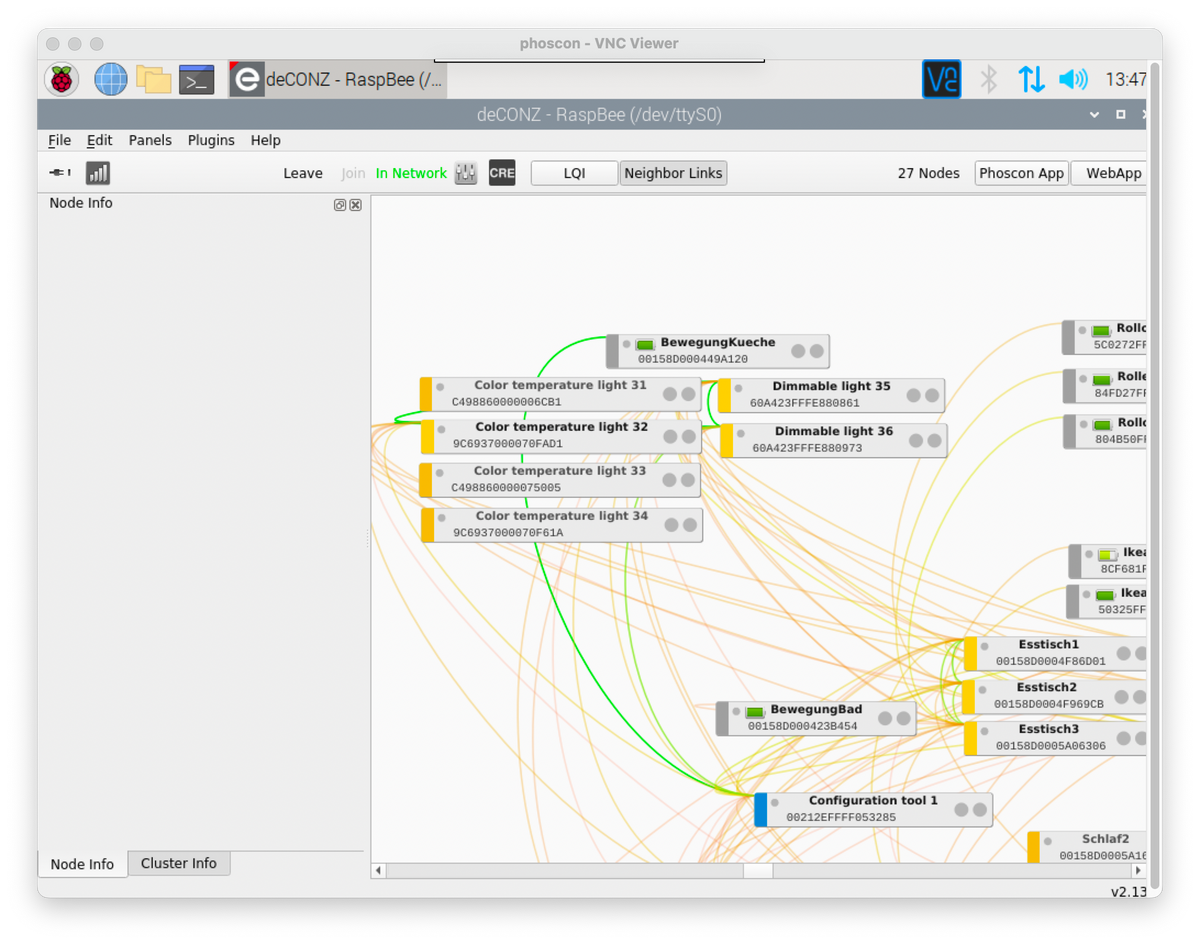Click the signal strength bars icon
Screen dimensions: 1200x944
pos(98,173)
